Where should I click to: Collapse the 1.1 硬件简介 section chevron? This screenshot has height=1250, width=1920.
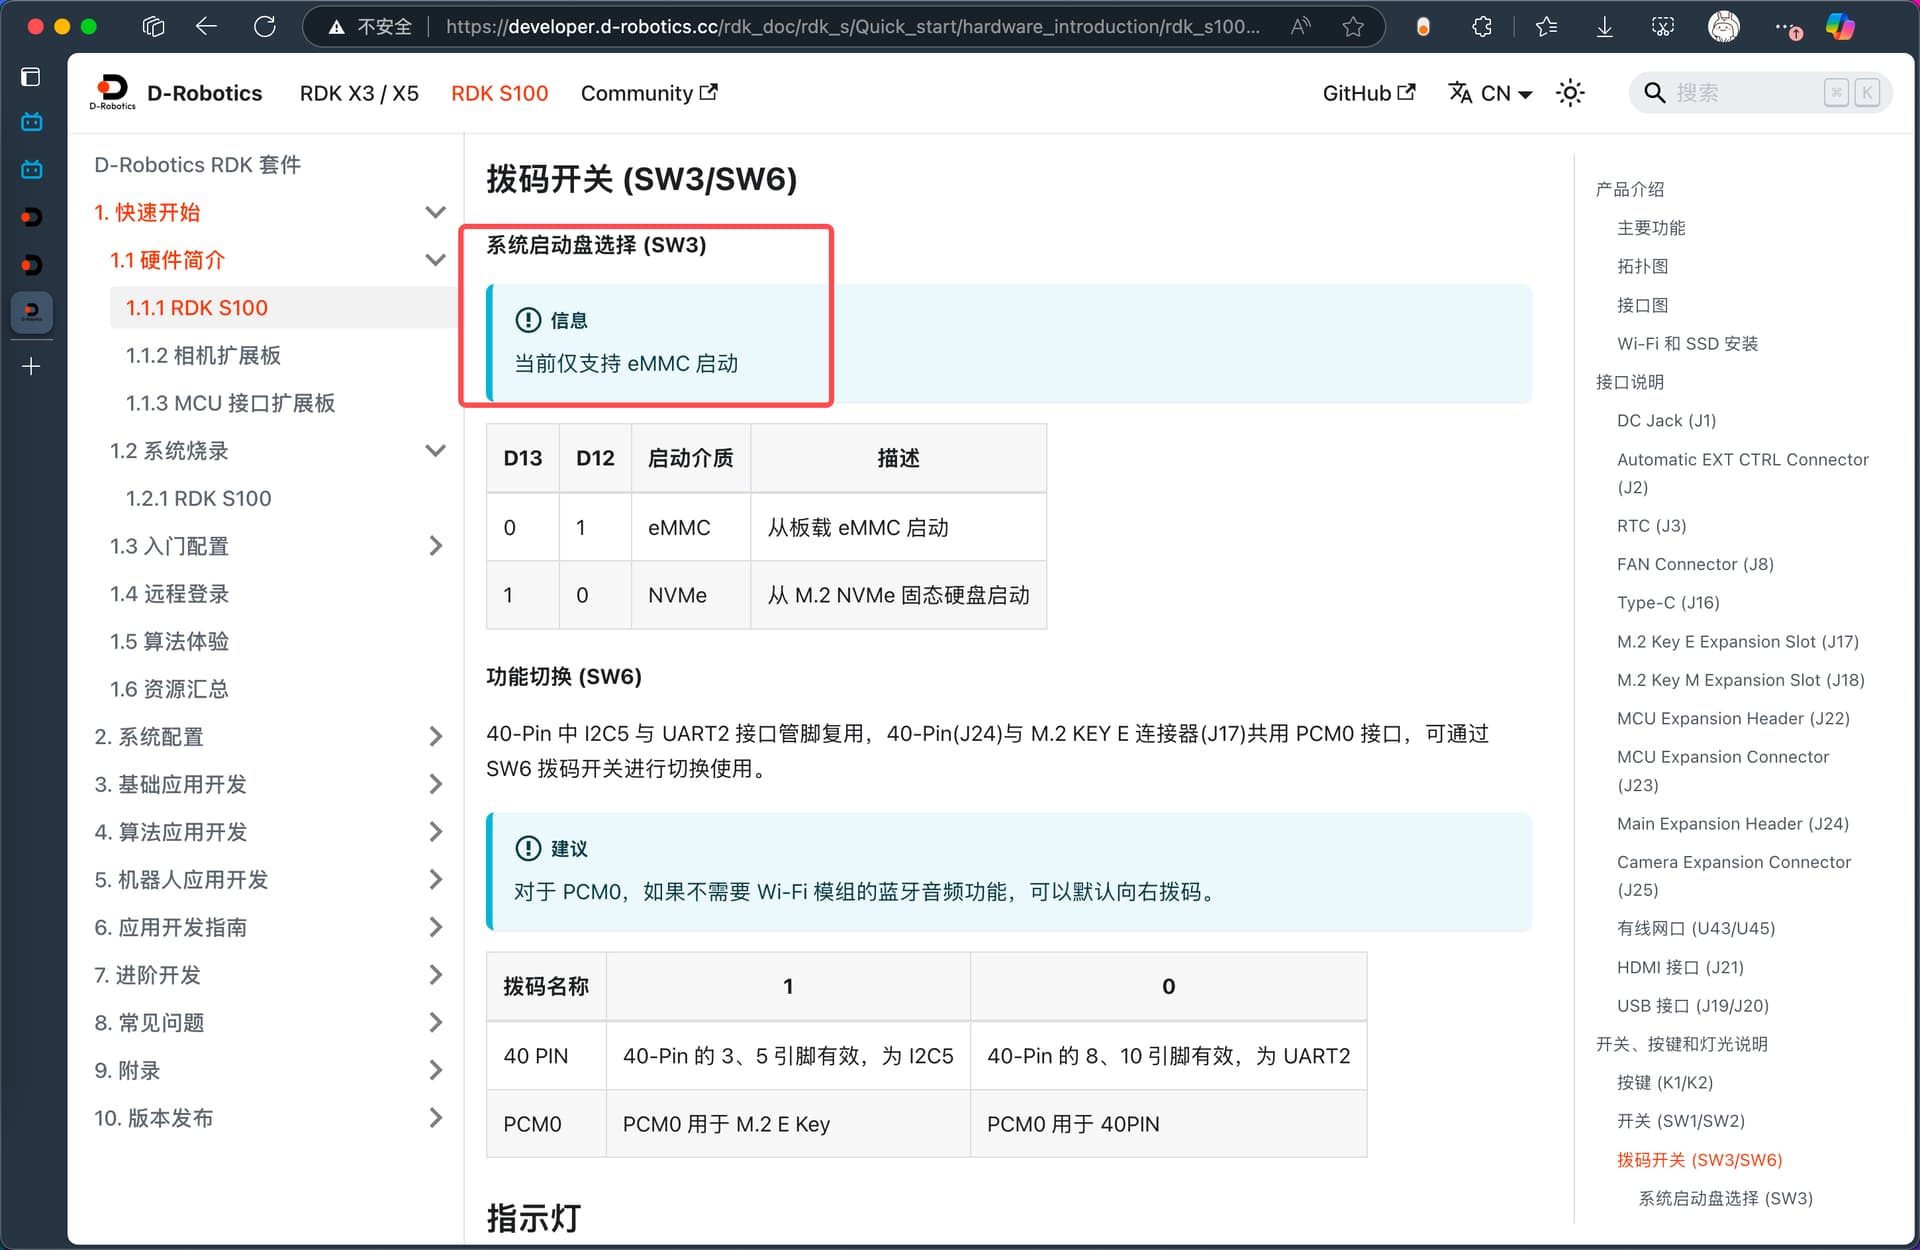pos(435,260)
